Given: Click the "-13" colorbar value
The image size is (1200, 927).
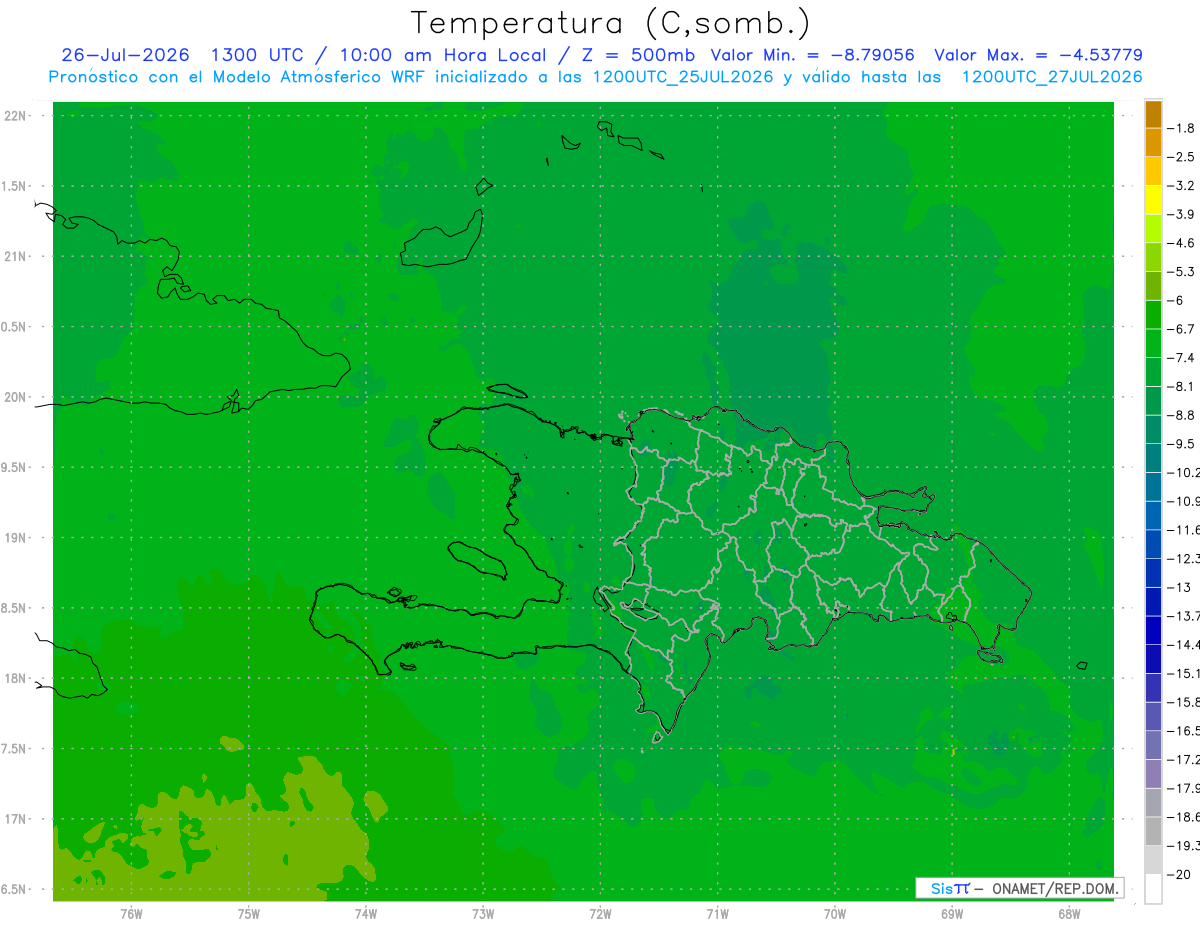Looking at the screenshot, I should [x=1180, y=587].
